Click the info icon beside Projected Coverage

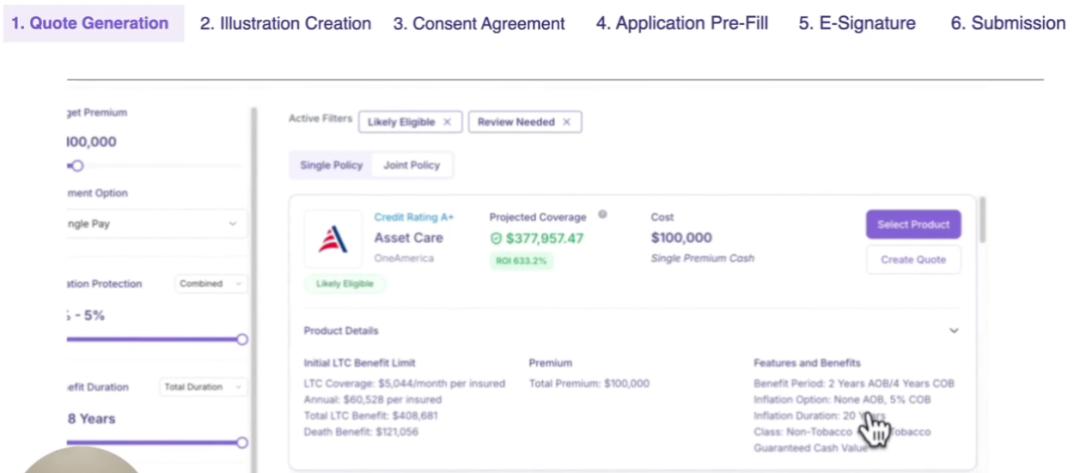(x=602, y=214)
